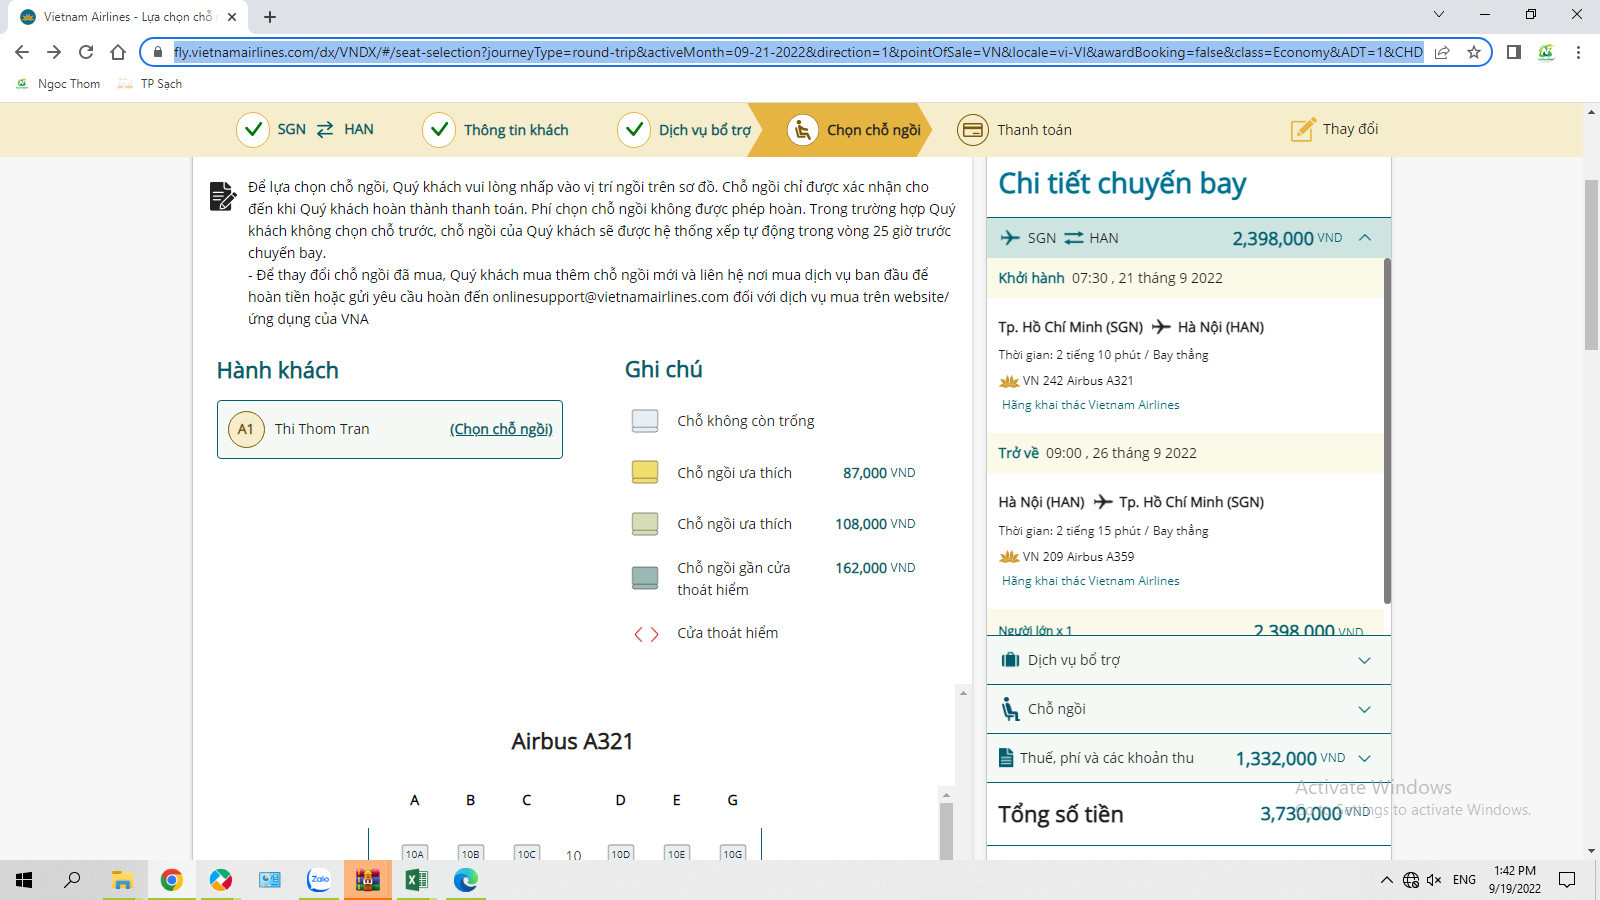This screenshot has height=900, width=1600.
Task: Collapse the SGN HAN flight details panel
Action: [1365, 238]
